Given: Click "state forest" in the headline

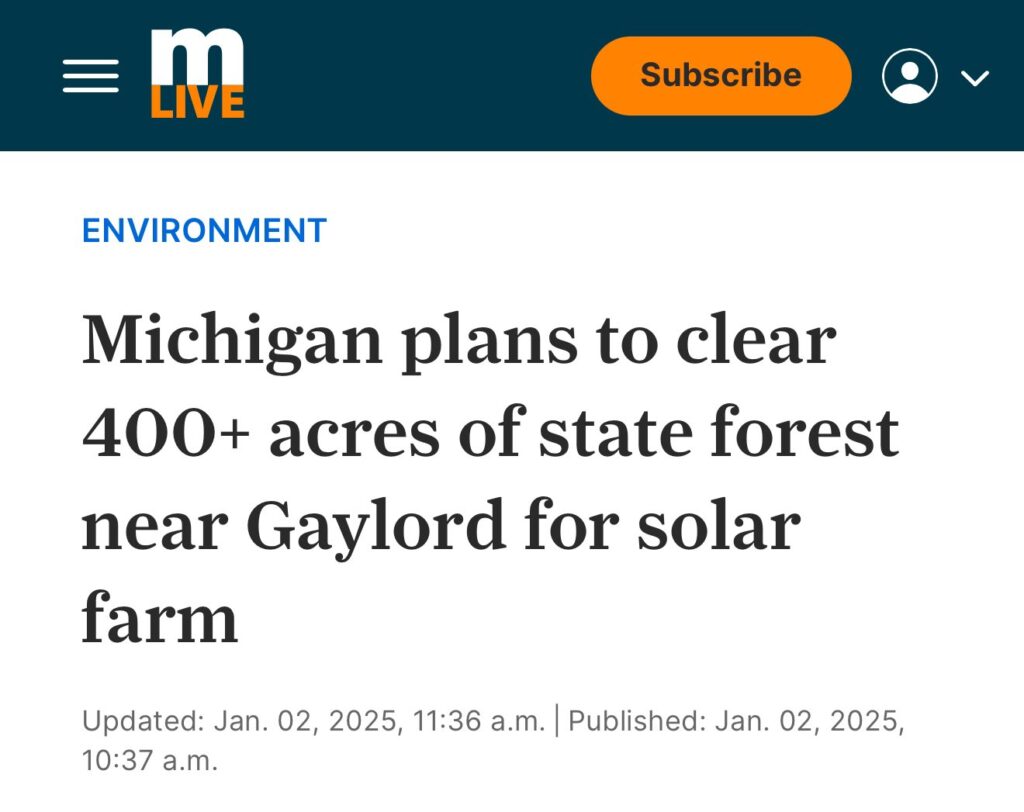Looking at the screenshot, I should click(719, 432).
